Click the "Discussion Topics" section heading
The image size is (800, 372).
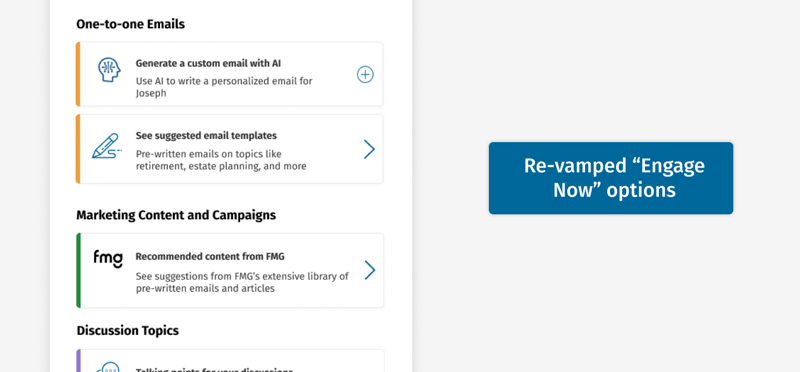point(128,330)
